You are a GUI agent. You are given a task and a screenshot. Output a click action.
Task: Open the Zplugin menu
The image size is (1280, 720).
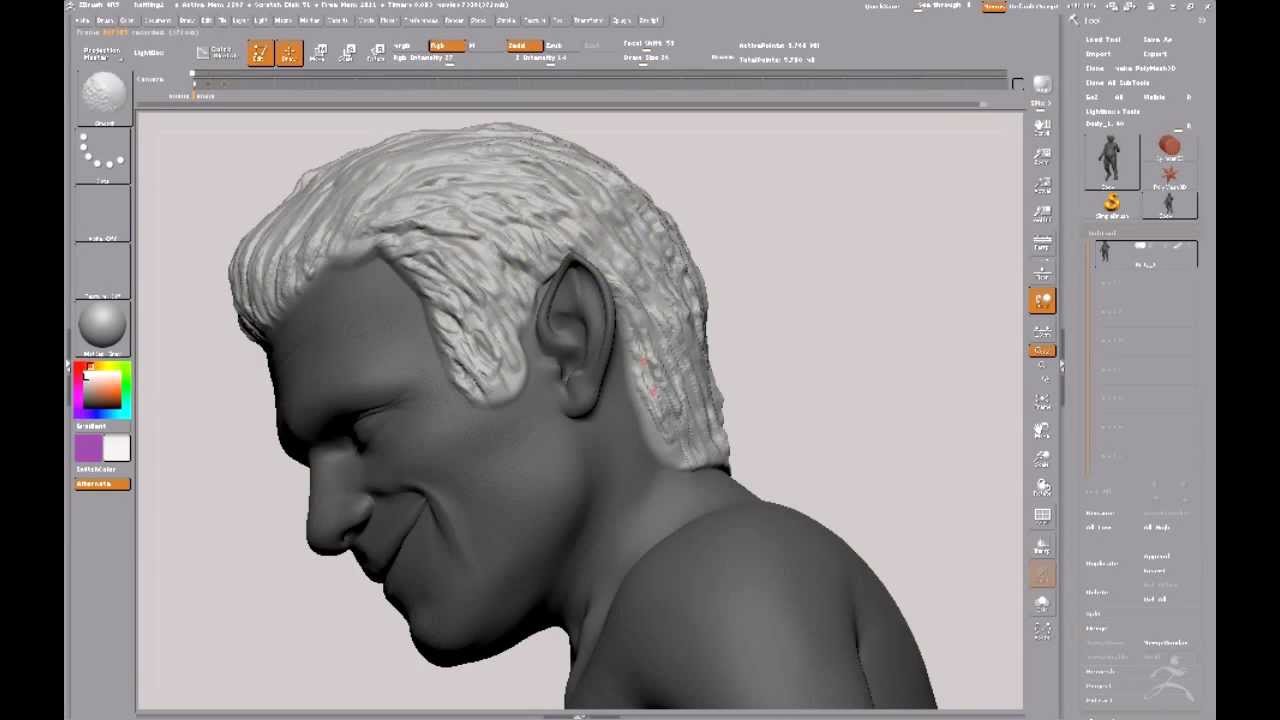(622, 20)
